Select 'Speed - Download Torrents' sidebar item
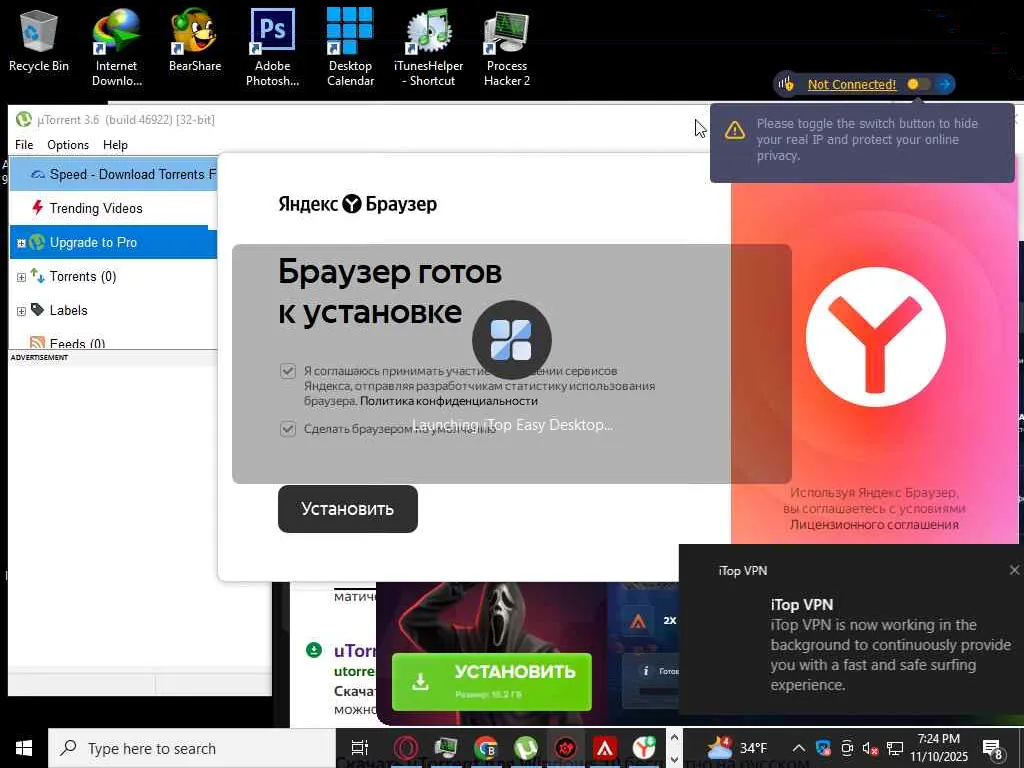 113,174
